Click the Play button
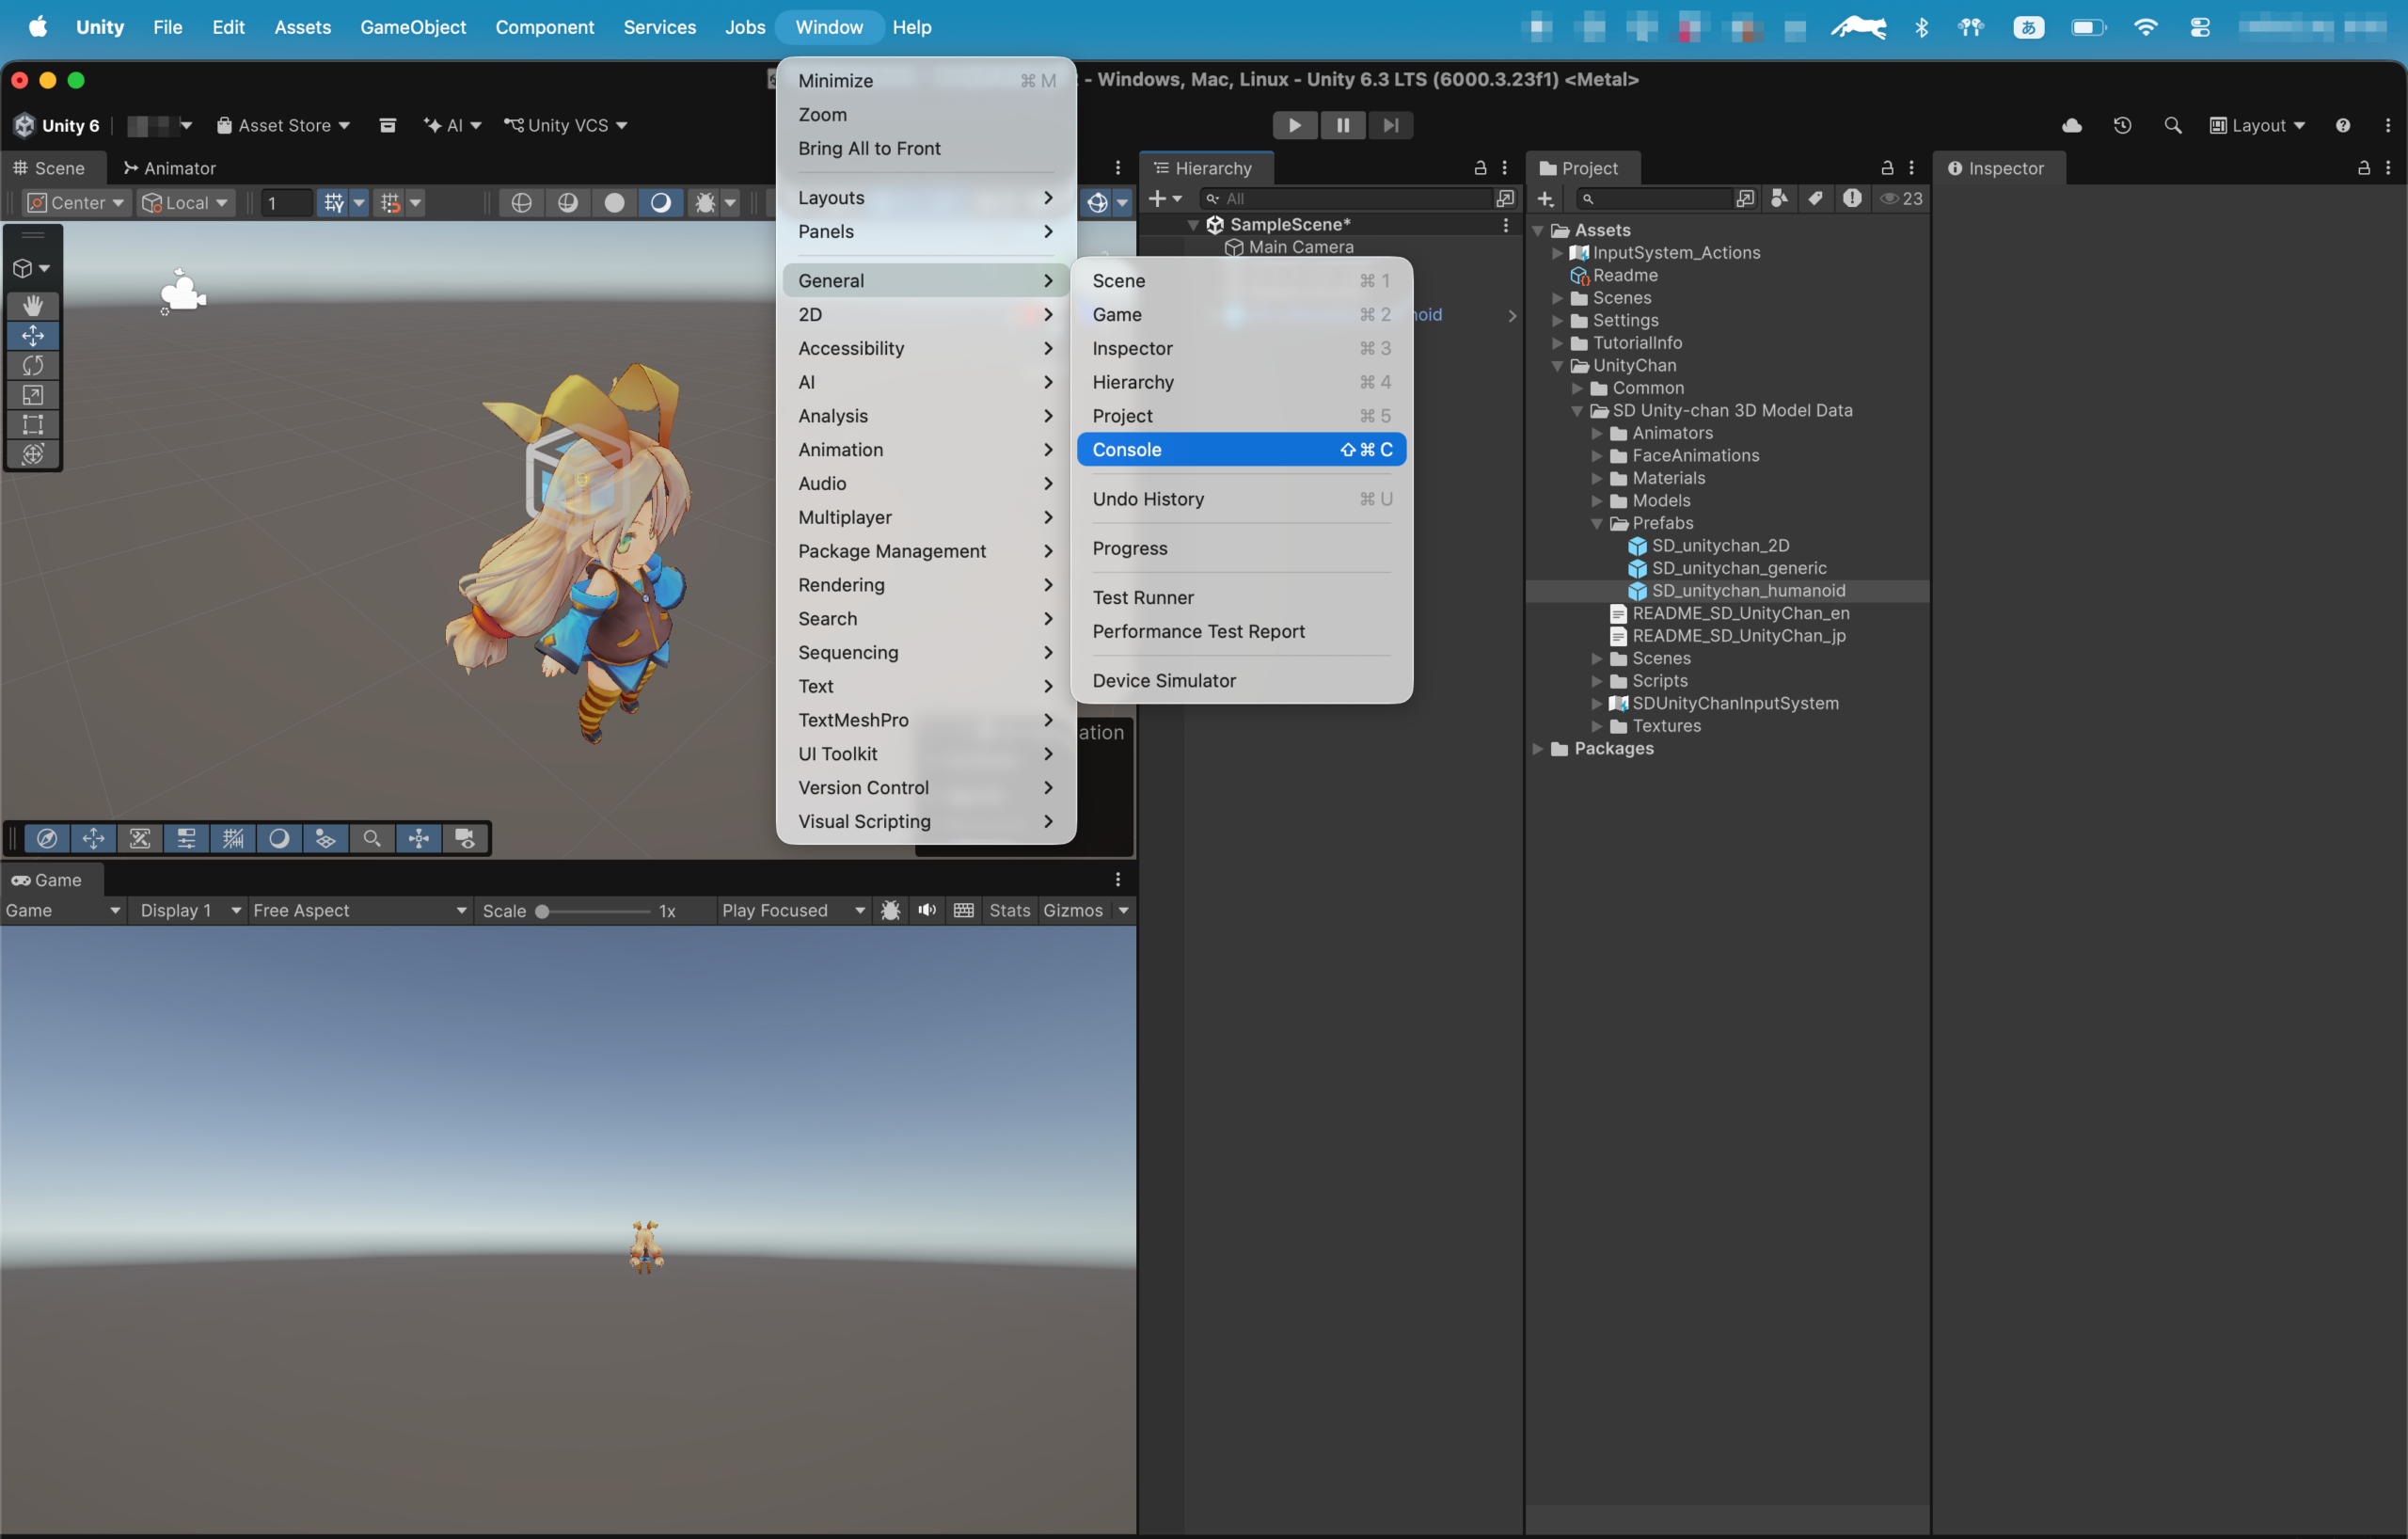2408x1539 pixels. (1294, 125)
